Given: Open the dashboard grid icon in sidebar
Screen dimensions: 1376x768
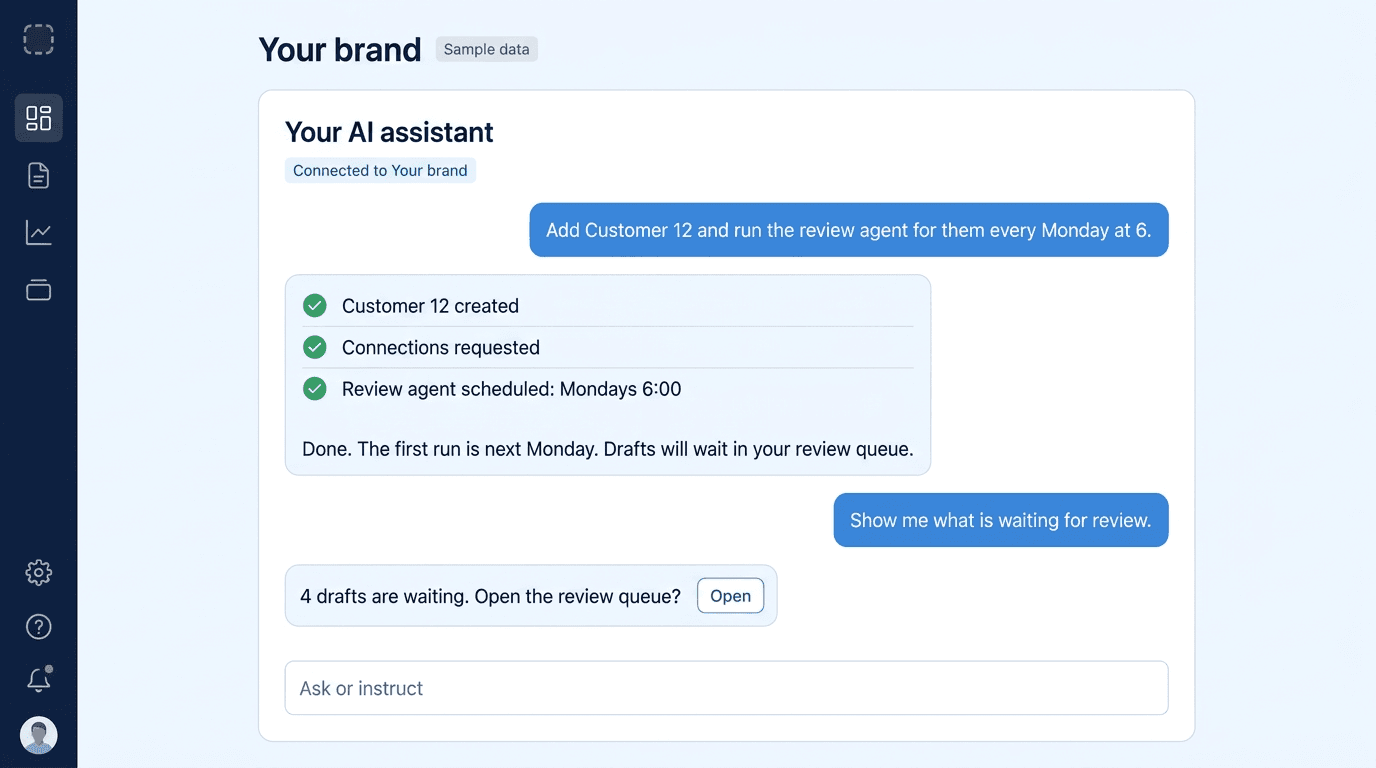Looking at the screenshot, I should pyautogui.click(x=39, y=118).
